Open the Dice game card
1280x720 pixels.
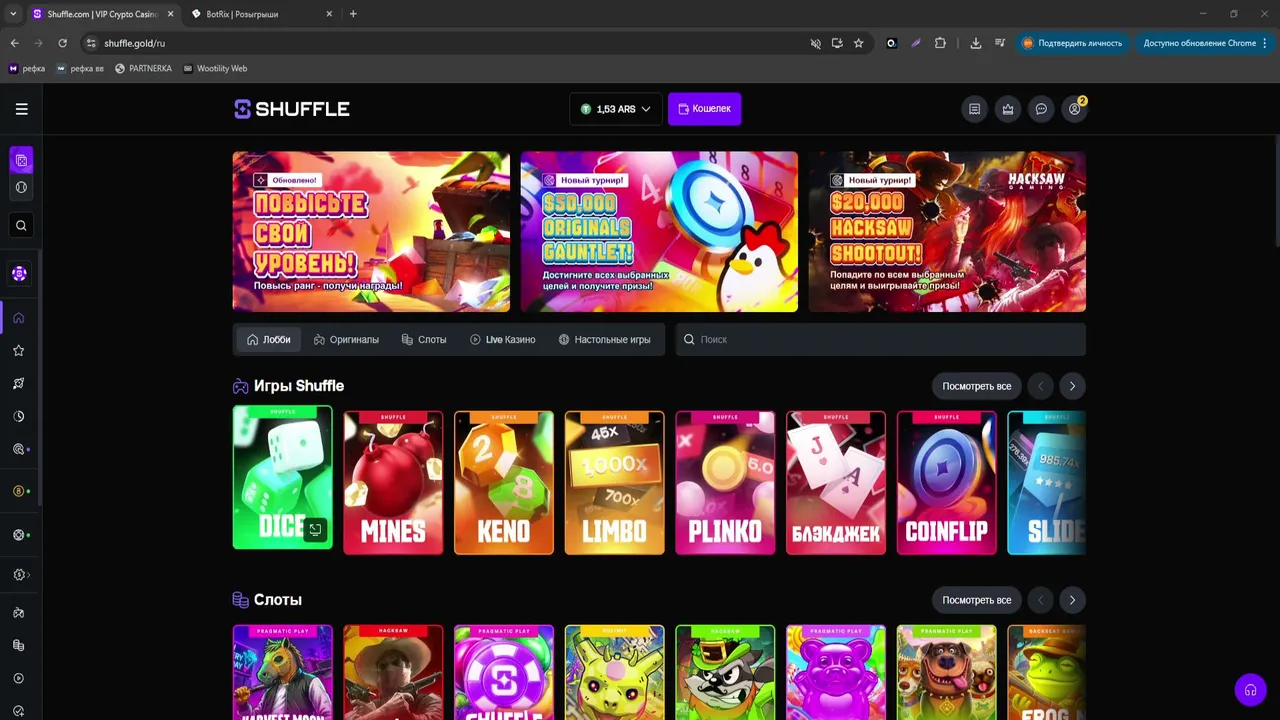283,478
